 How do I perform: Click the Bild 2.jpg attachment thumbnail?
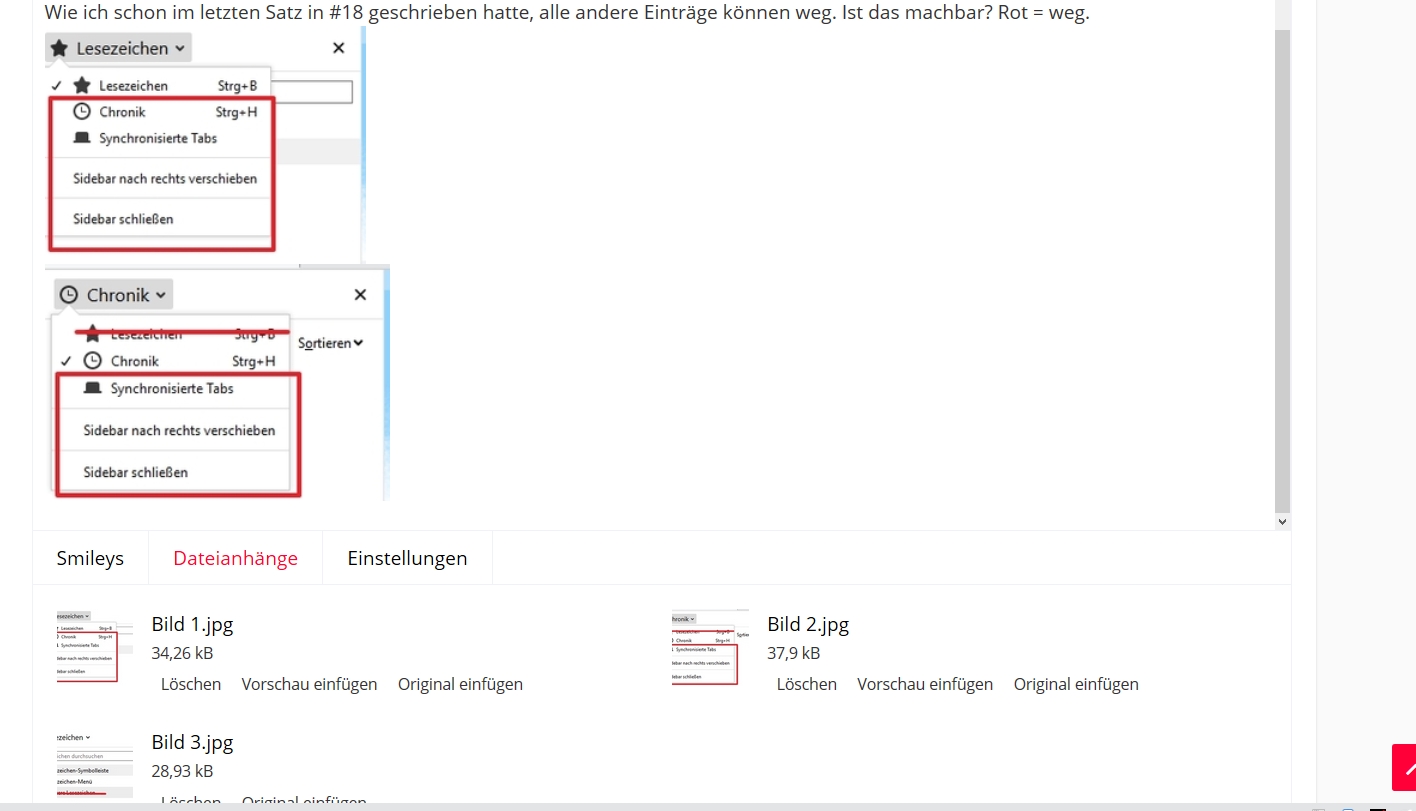(710, 647)
